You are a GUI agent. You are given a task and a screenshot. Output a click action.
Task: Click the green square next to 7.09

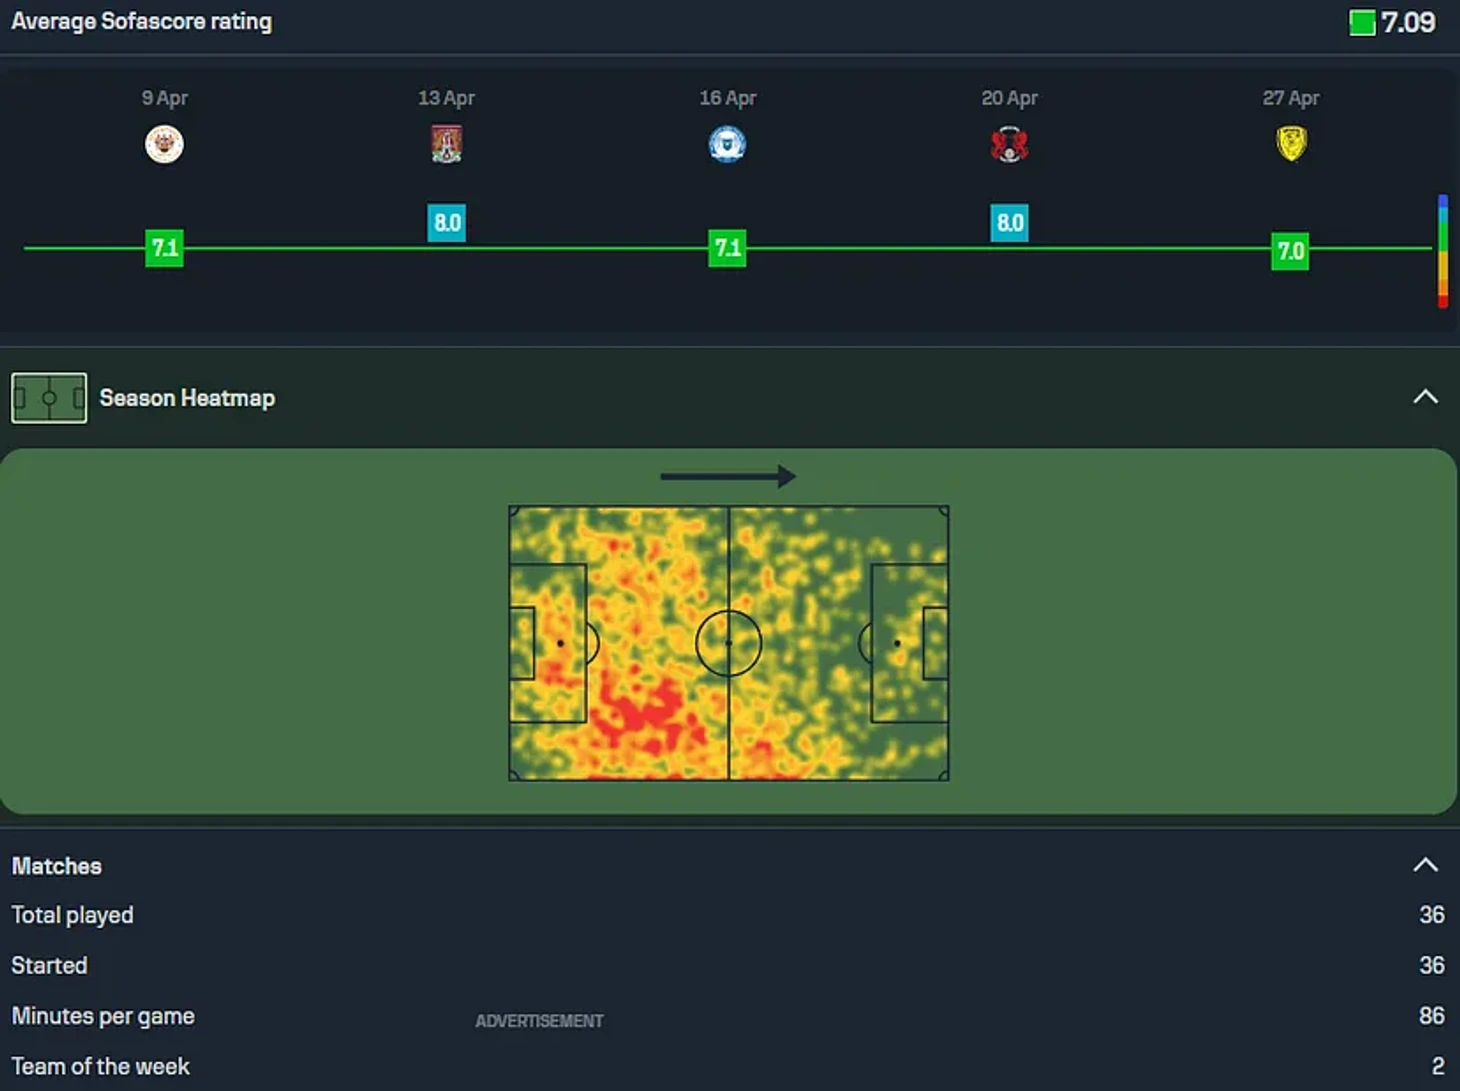pyautogui.click(x=1362, y=22)
